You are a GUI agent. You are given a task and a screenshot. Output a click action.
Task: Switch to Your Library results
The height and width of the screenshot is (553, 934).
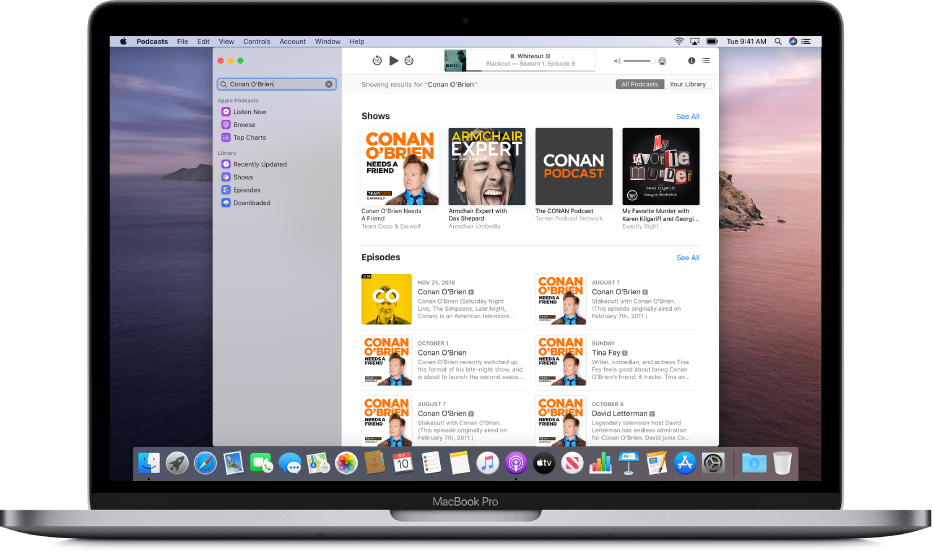point(687,84)
